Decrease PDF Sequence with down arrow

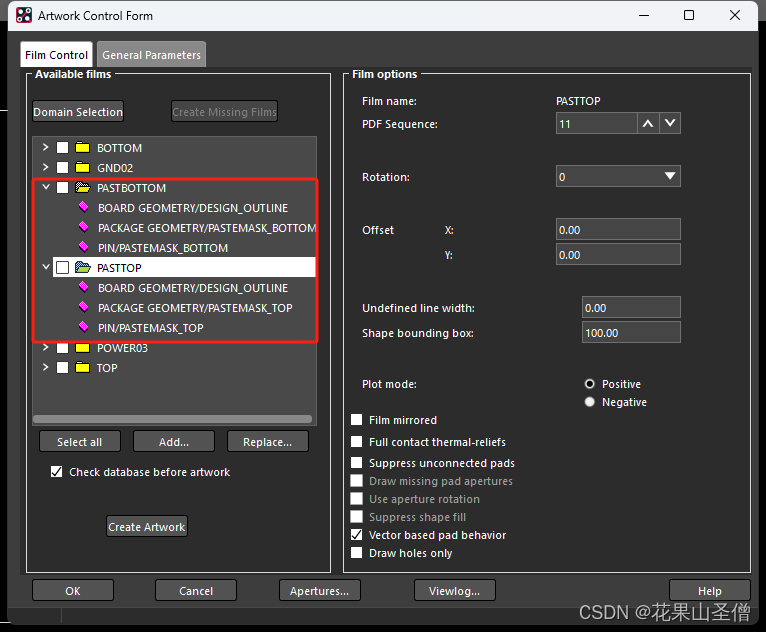(x=670, y=124)
